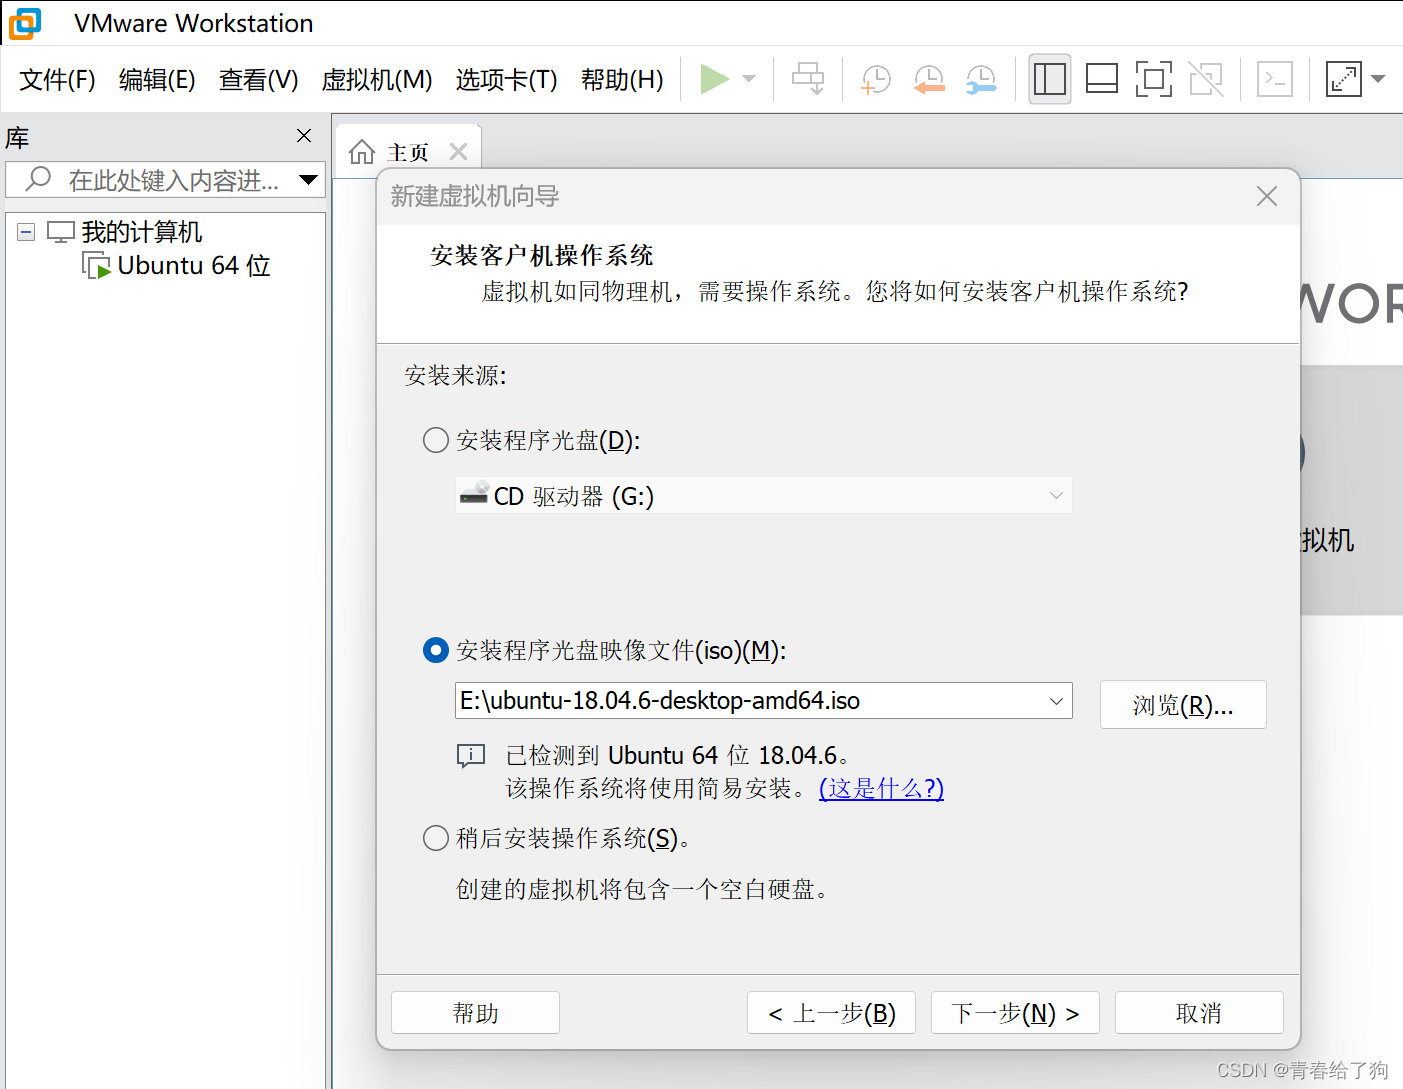Open the CD 驱动器 (G:) dropdown
This screenshot has width=1403, height=1089.
pos(763,496)
